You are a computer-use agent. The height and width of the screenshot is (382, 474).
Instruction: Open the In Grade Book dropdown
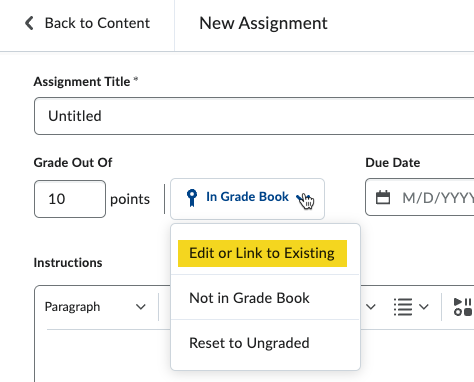point(247,199)
